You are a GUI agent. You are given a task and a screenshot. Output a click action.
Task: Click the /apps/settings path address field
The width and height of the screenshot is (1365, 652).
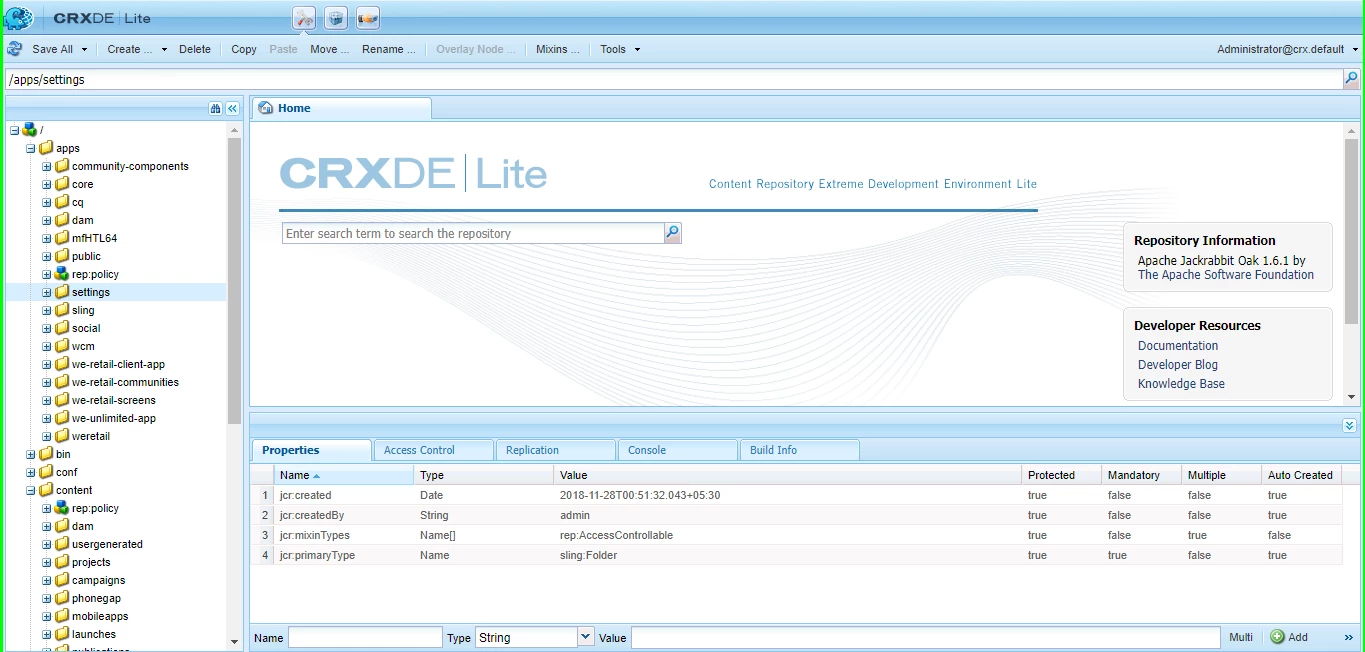(673, 79)
